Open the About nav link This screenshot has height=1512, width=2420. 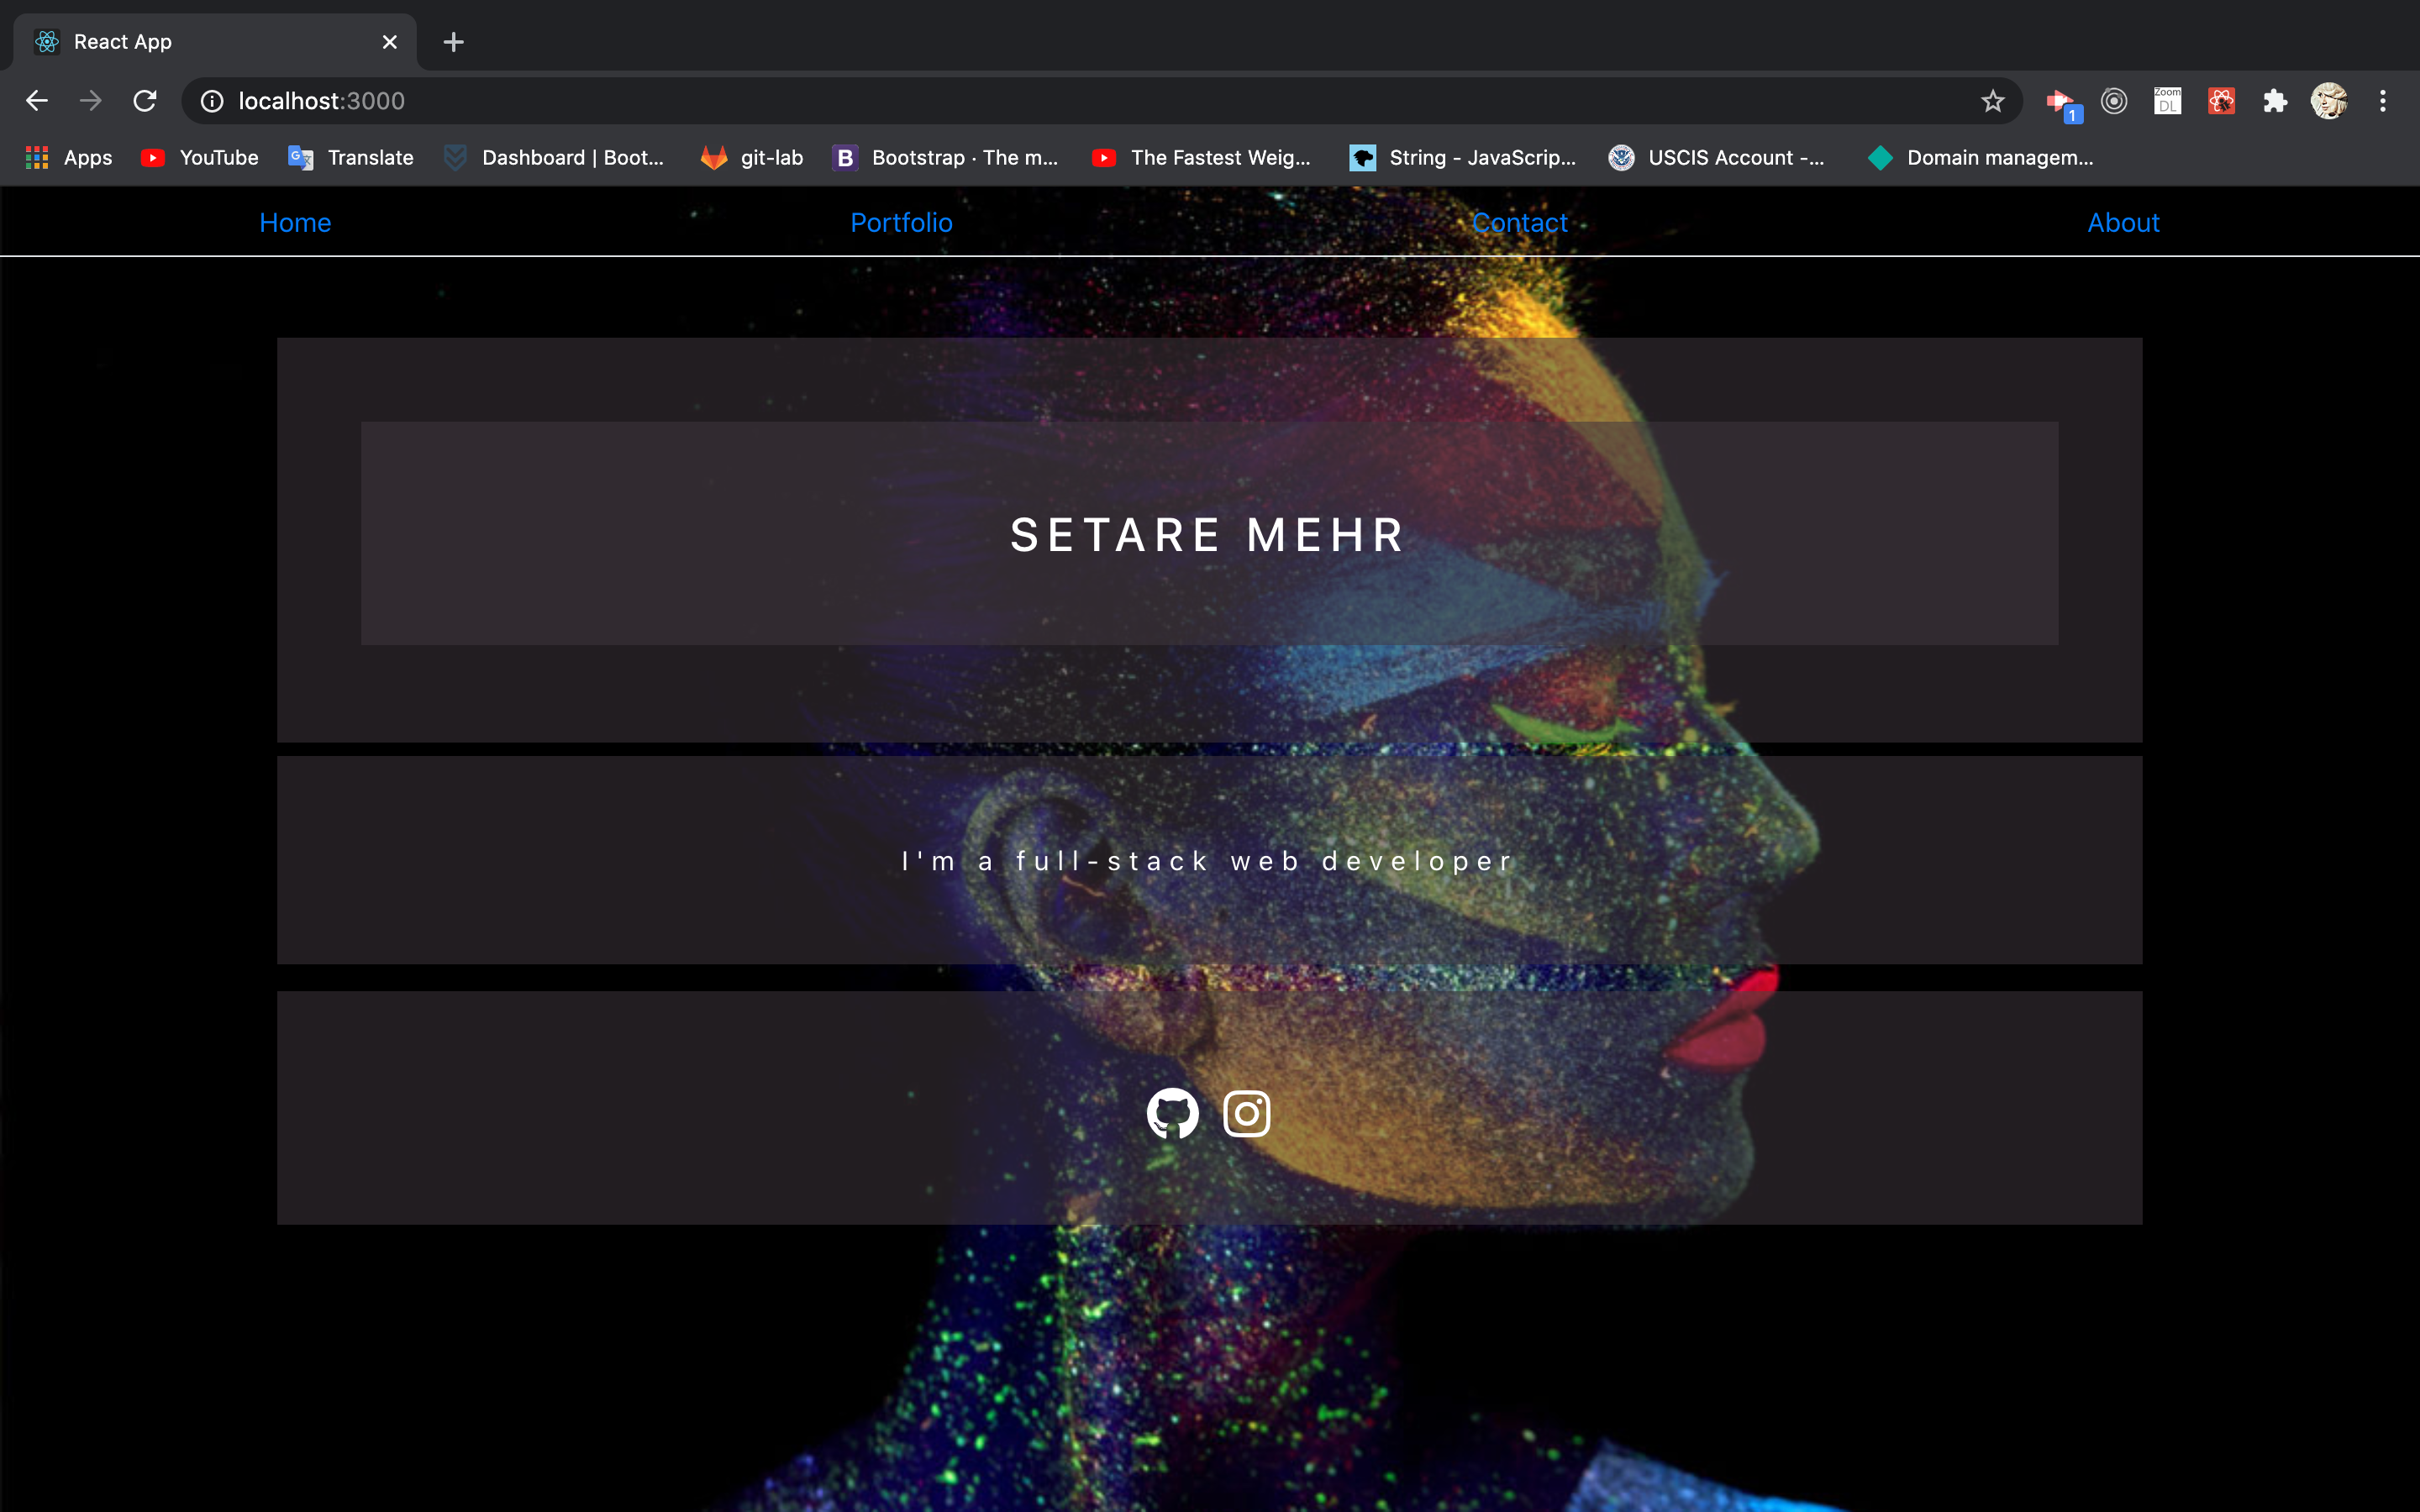point(2123,223)
